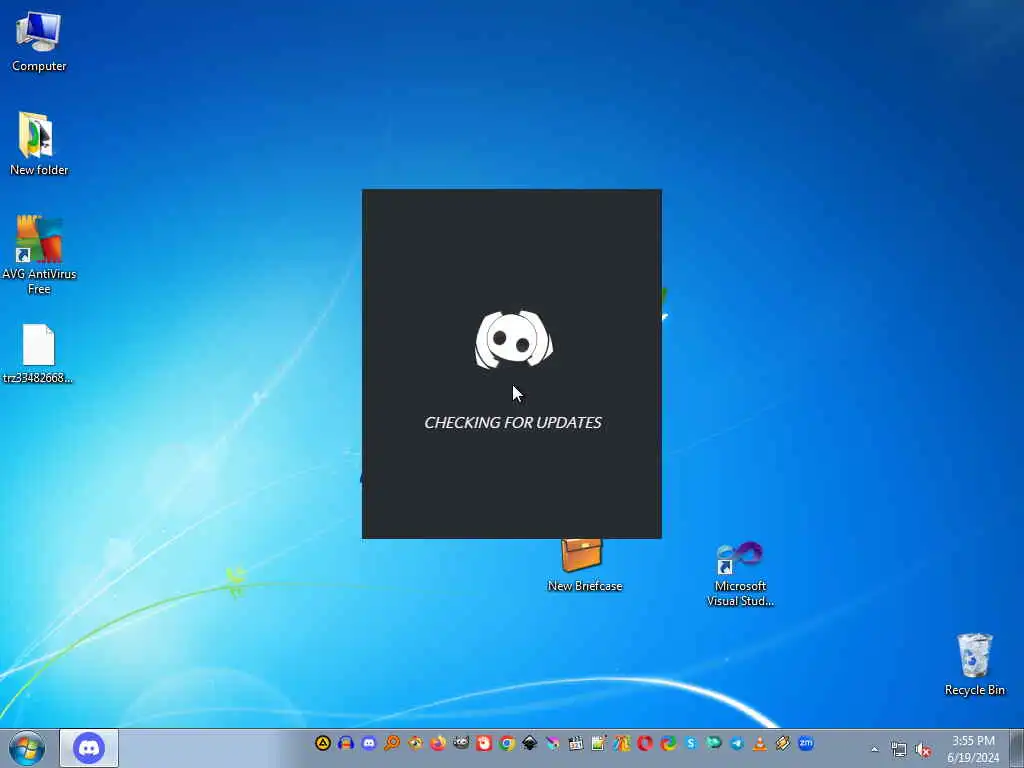The height and width of the screenshot is (768, 1024).
Task: Launch GIMP from the taskbar
Action: [x=461, y=743]
